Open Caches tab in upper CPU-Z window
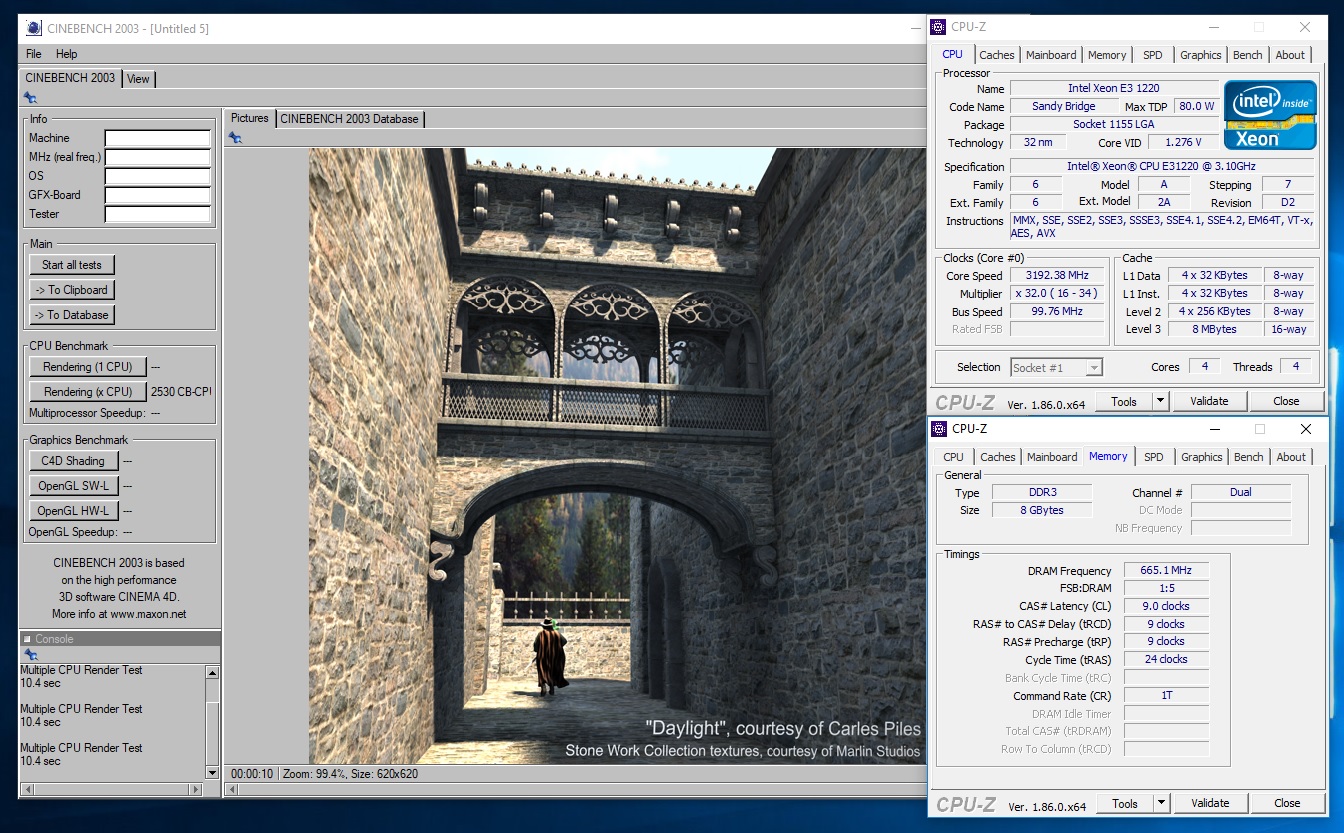The width and height of the screenshot is (1344, 833). coord(997,55)
